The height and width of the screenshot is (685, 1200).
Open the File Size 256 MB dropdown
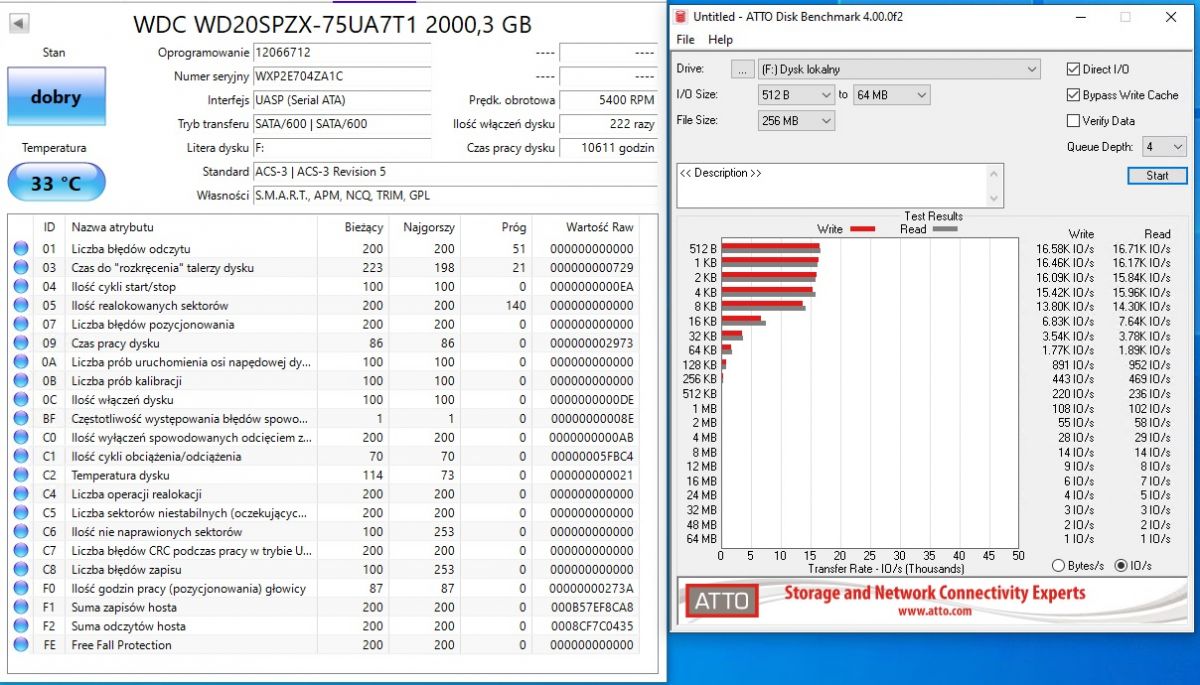tap(796, 121)
